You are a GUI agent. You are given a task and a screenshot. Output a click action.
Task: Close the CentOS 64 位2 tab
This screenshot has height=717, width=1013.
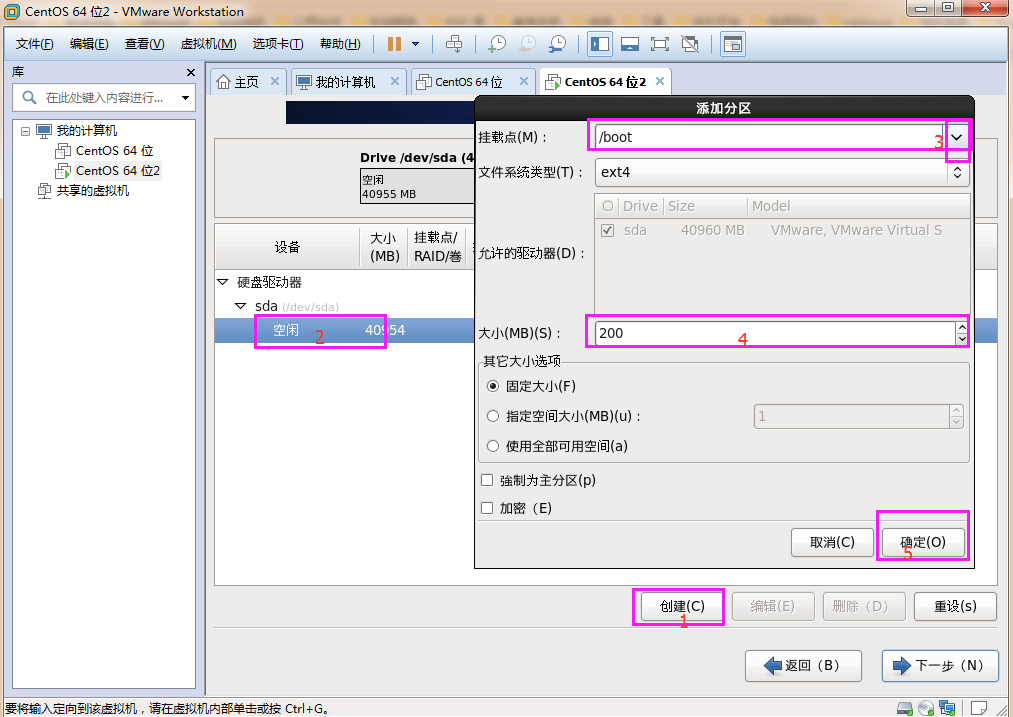(x=660, y=81)
